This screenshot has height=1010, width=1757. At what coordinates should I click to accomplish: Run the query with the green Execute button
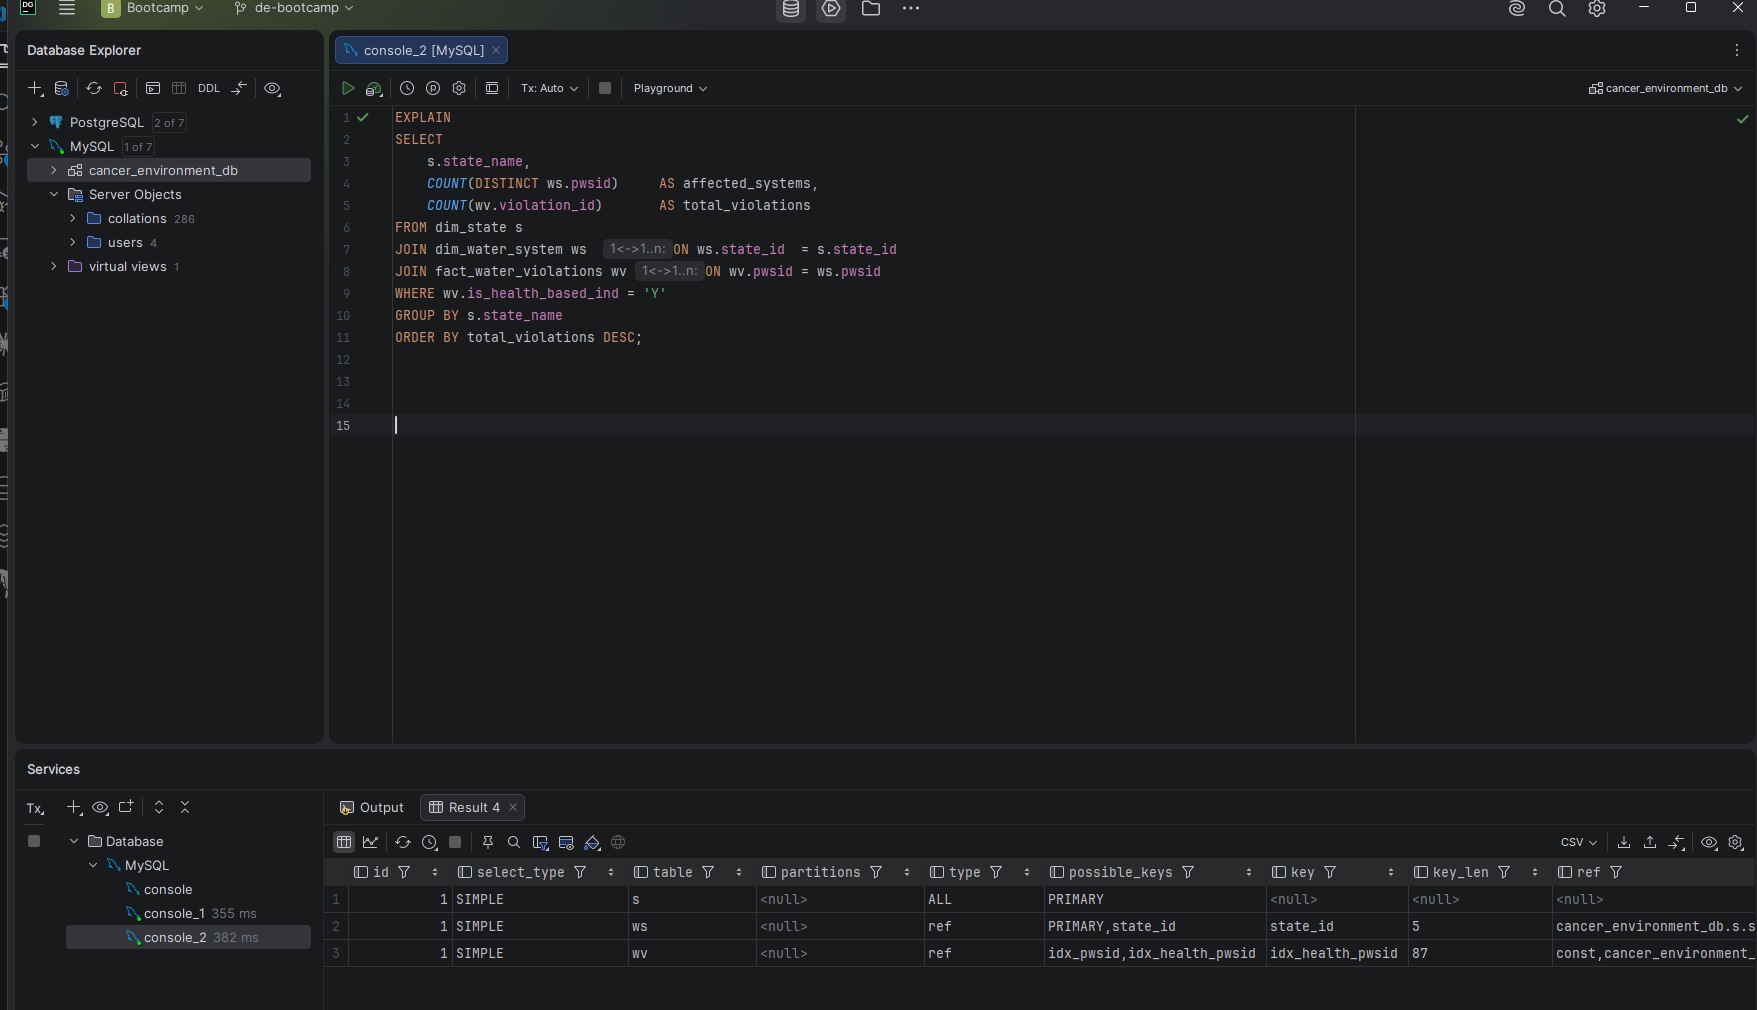348,88
